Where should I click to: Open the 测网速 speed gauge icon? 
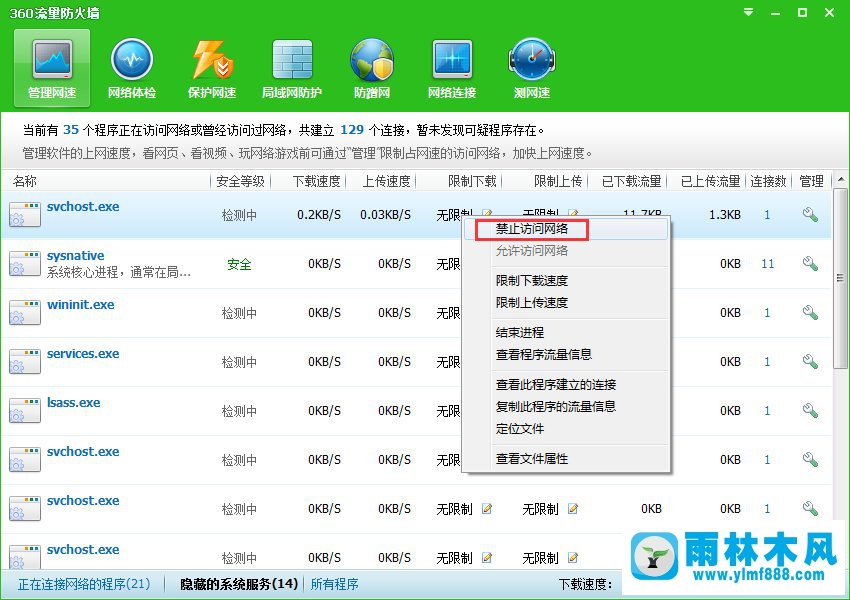[532, 67]
